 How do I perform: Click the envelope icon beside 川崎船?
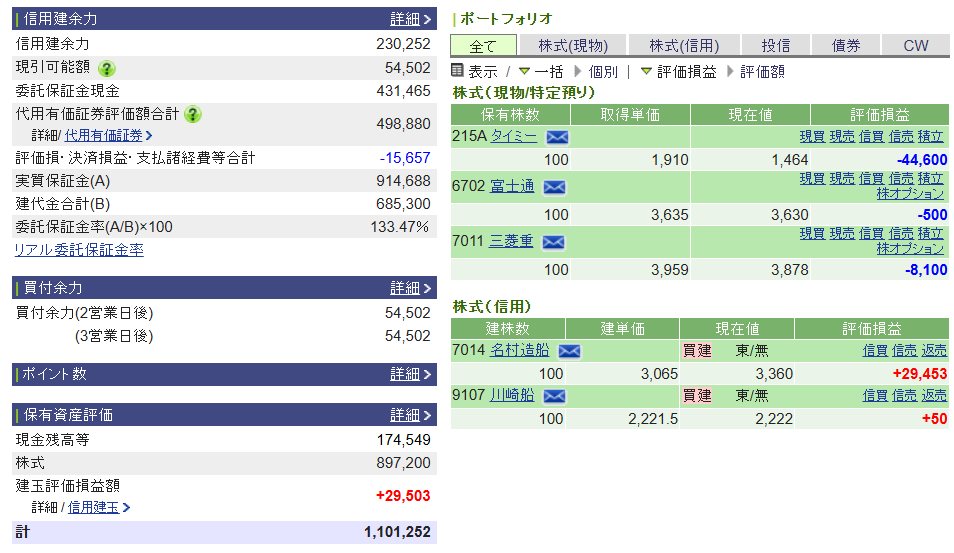554,396
